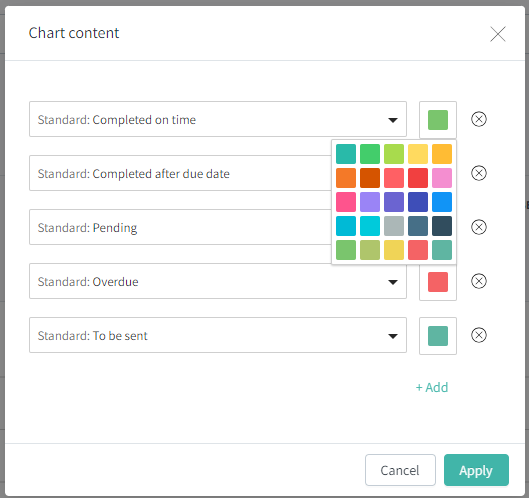Viewport: 529px width, 498px height.
Task: Click Apply to save chart content
Action: pyautogui.click(x=476, y=470)
